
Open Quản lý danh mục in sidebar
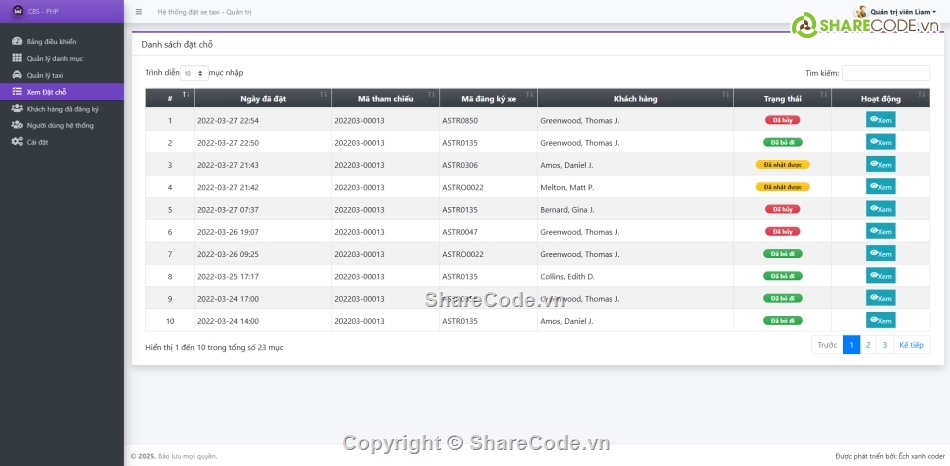62,59
